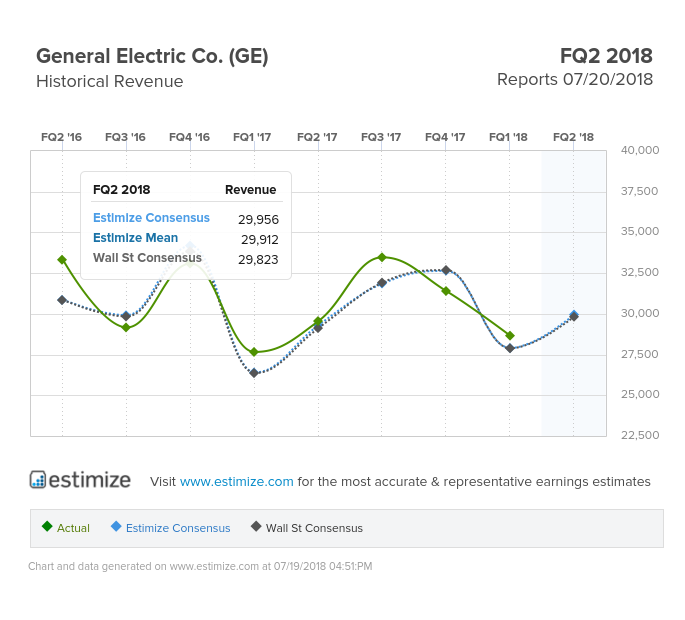Click the FQ2 2018 tooltip header
This screenshot has width=685, height=620.
121,190
